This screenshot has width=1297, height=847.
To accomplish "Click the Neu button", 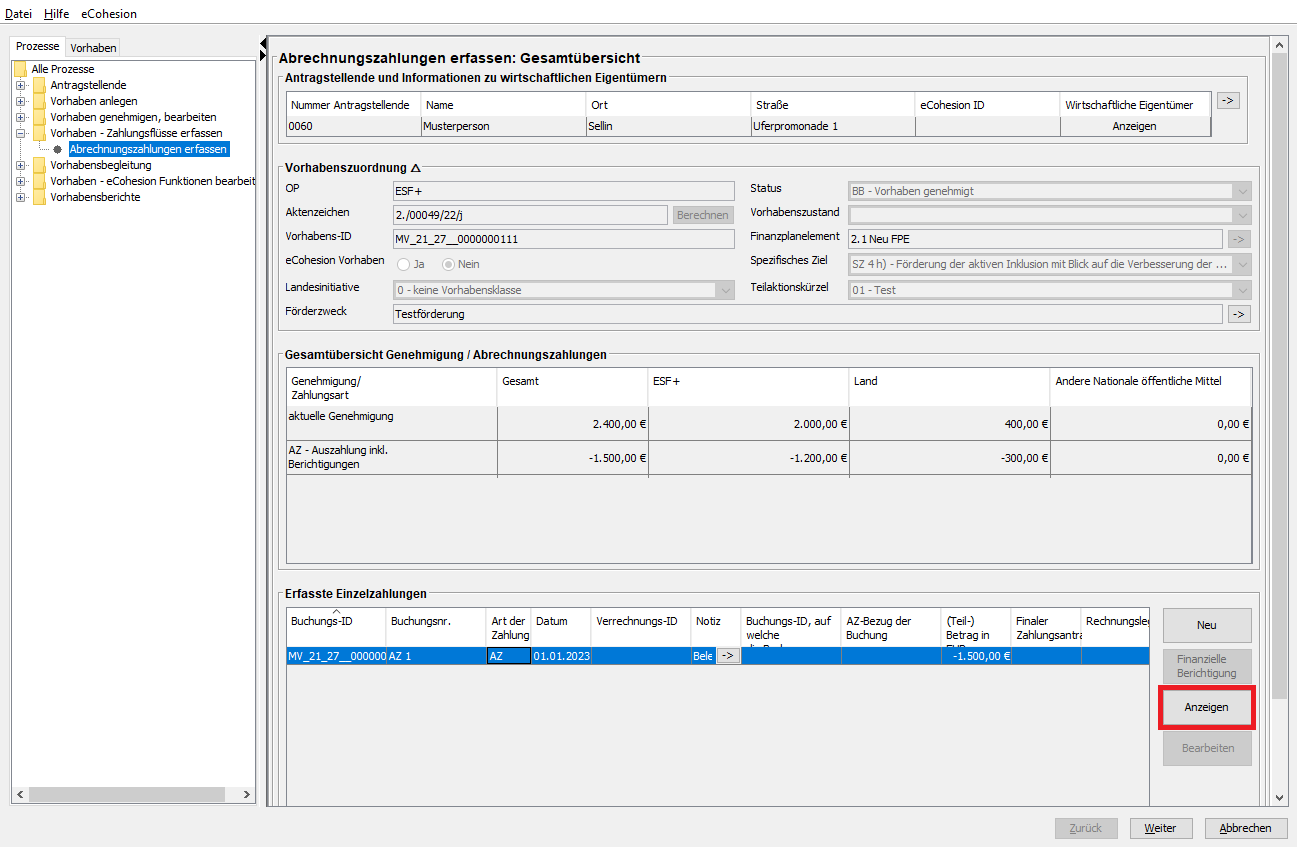I will (x=1206, y=625).
